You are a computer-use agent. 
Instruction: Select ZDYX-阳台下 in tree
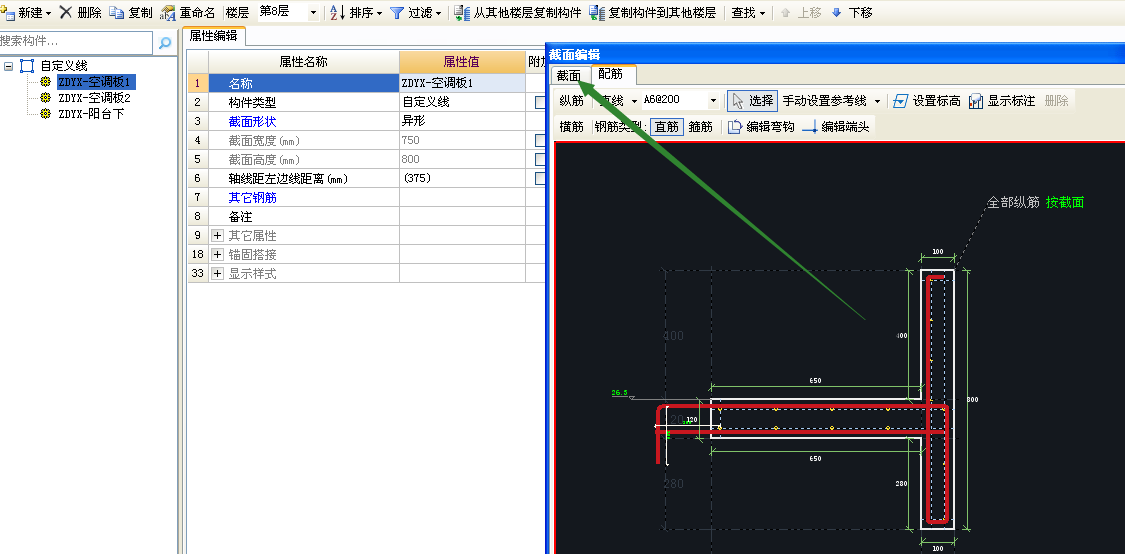91,113
